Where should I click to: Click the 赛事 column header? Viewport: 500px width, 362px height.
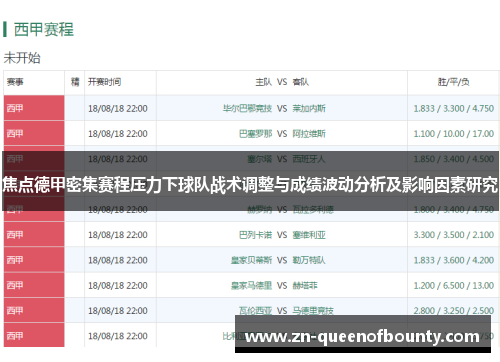(15, 82)
